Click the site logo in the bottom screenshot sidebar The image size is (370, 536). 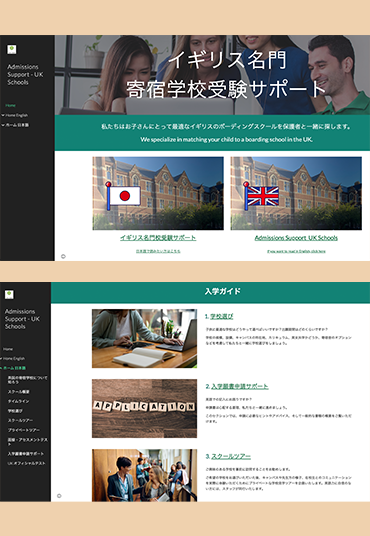pos(9,294)
